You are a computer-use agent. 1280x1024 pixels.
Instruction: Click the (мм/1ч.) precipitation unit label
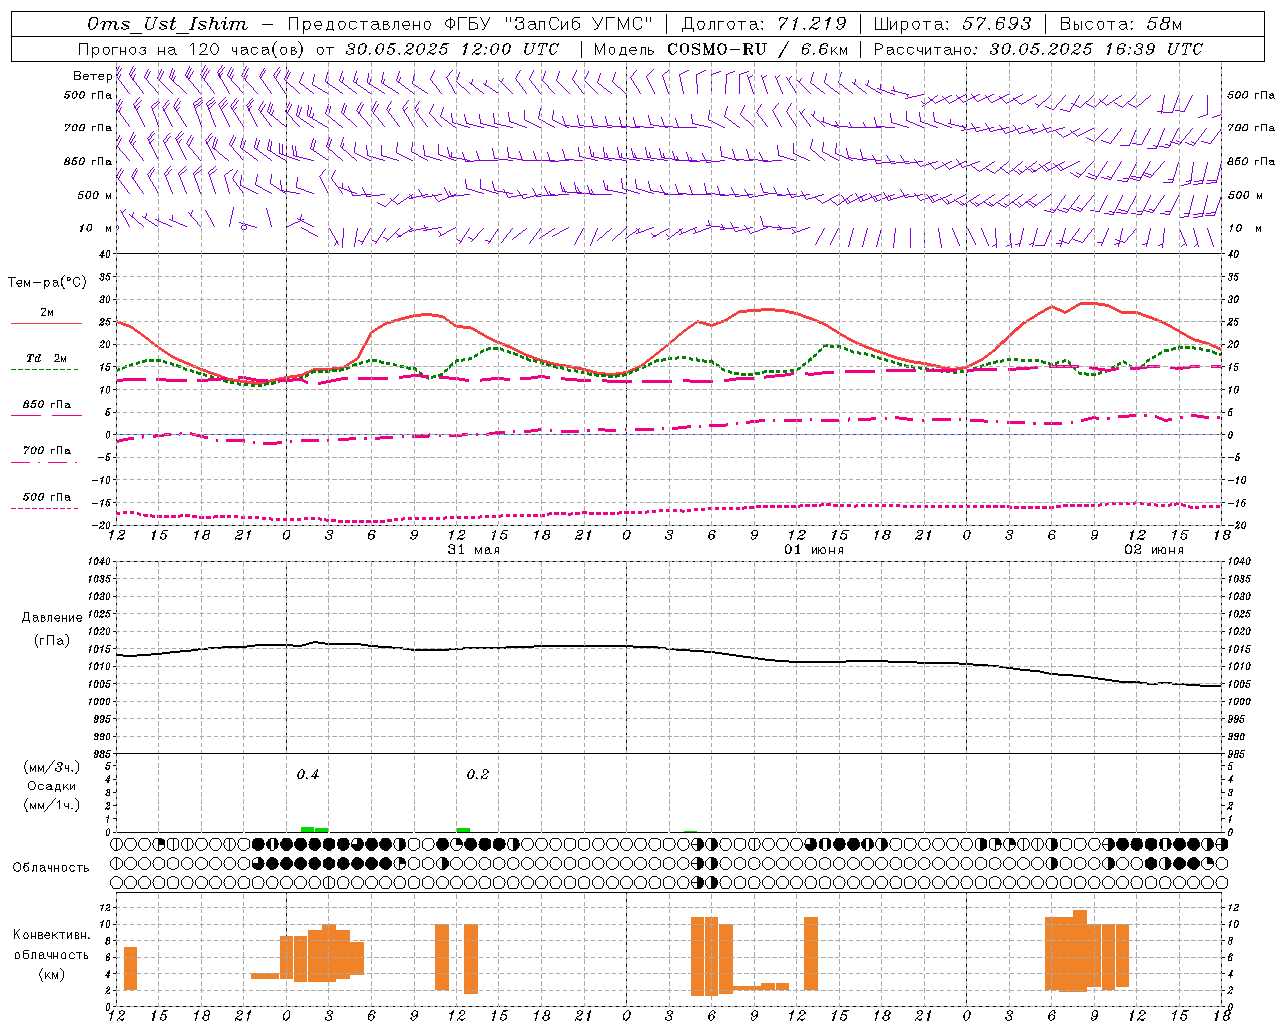(x=52, y=805)
